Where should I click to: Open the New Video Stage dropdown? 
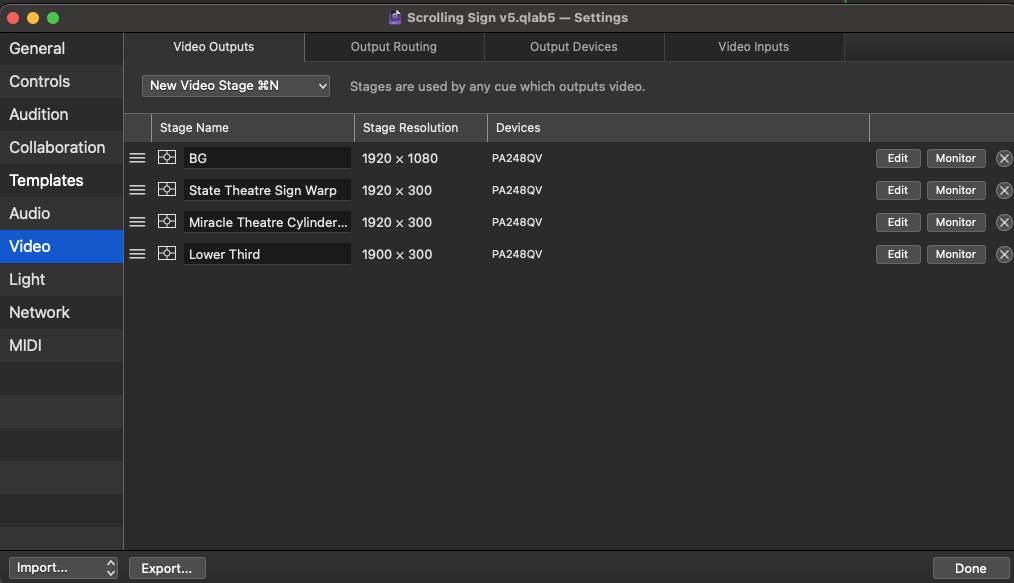click(236, 86)
